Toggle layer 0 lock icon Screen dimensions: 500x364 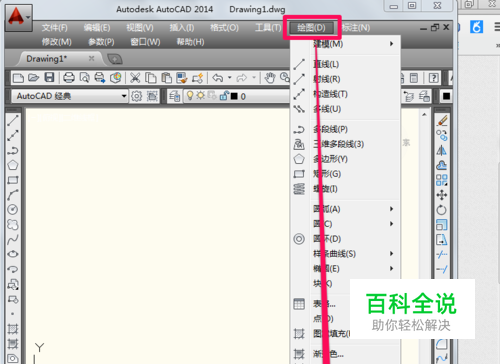click(224, 96)
